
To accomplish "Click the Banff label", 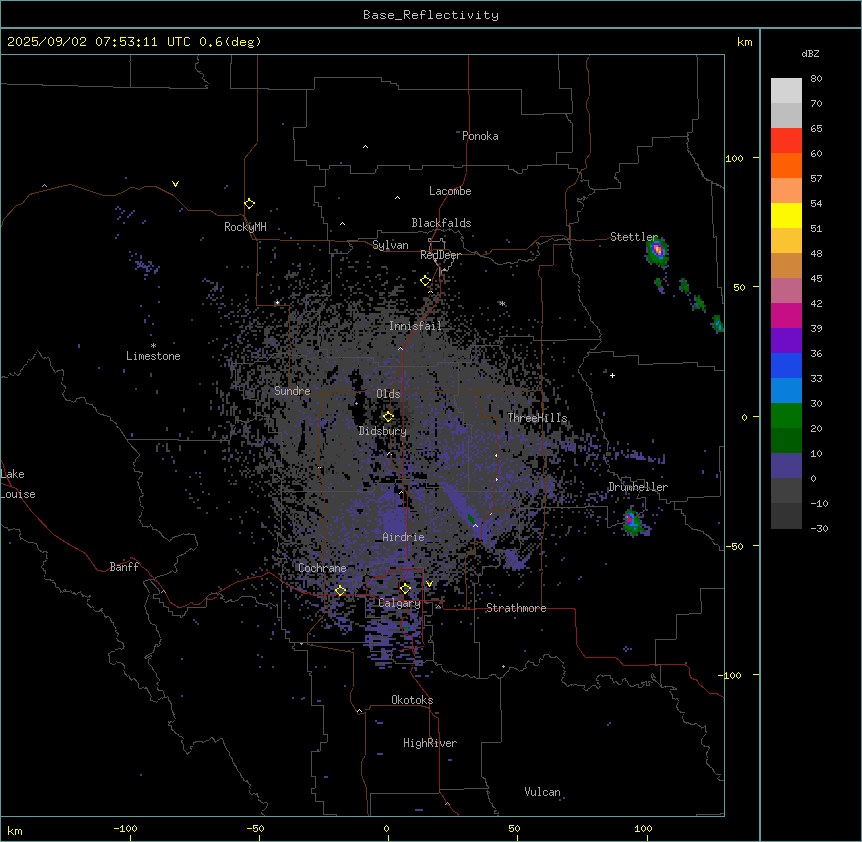I will coord(124,567).
